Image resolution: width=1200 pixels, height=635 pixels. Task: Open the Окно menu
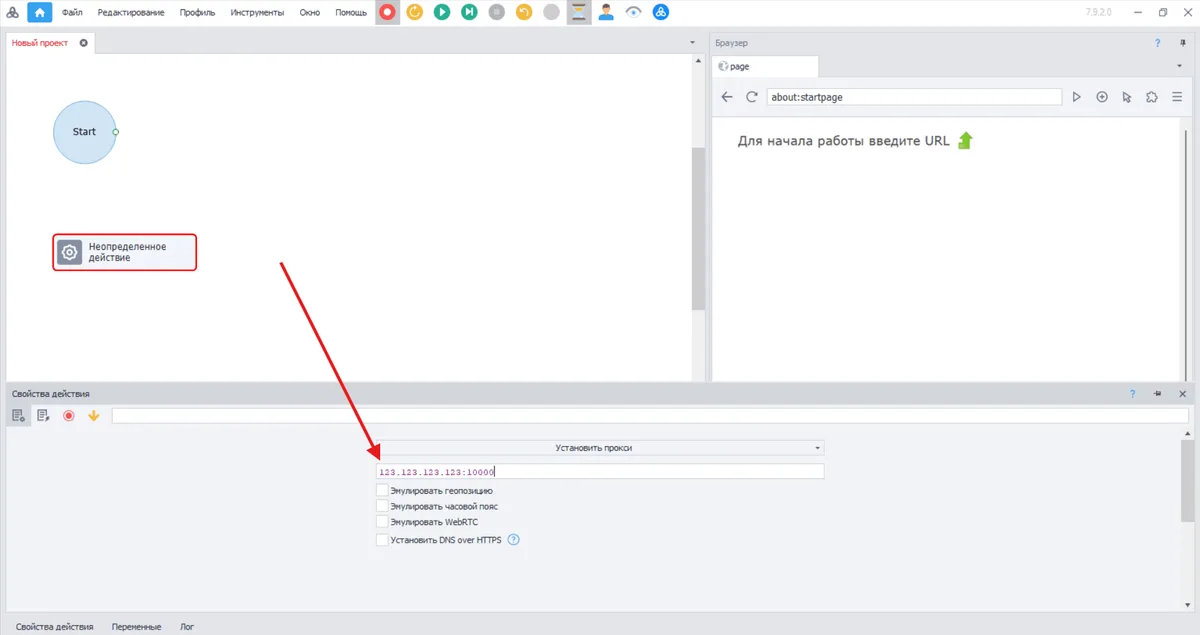310,13
